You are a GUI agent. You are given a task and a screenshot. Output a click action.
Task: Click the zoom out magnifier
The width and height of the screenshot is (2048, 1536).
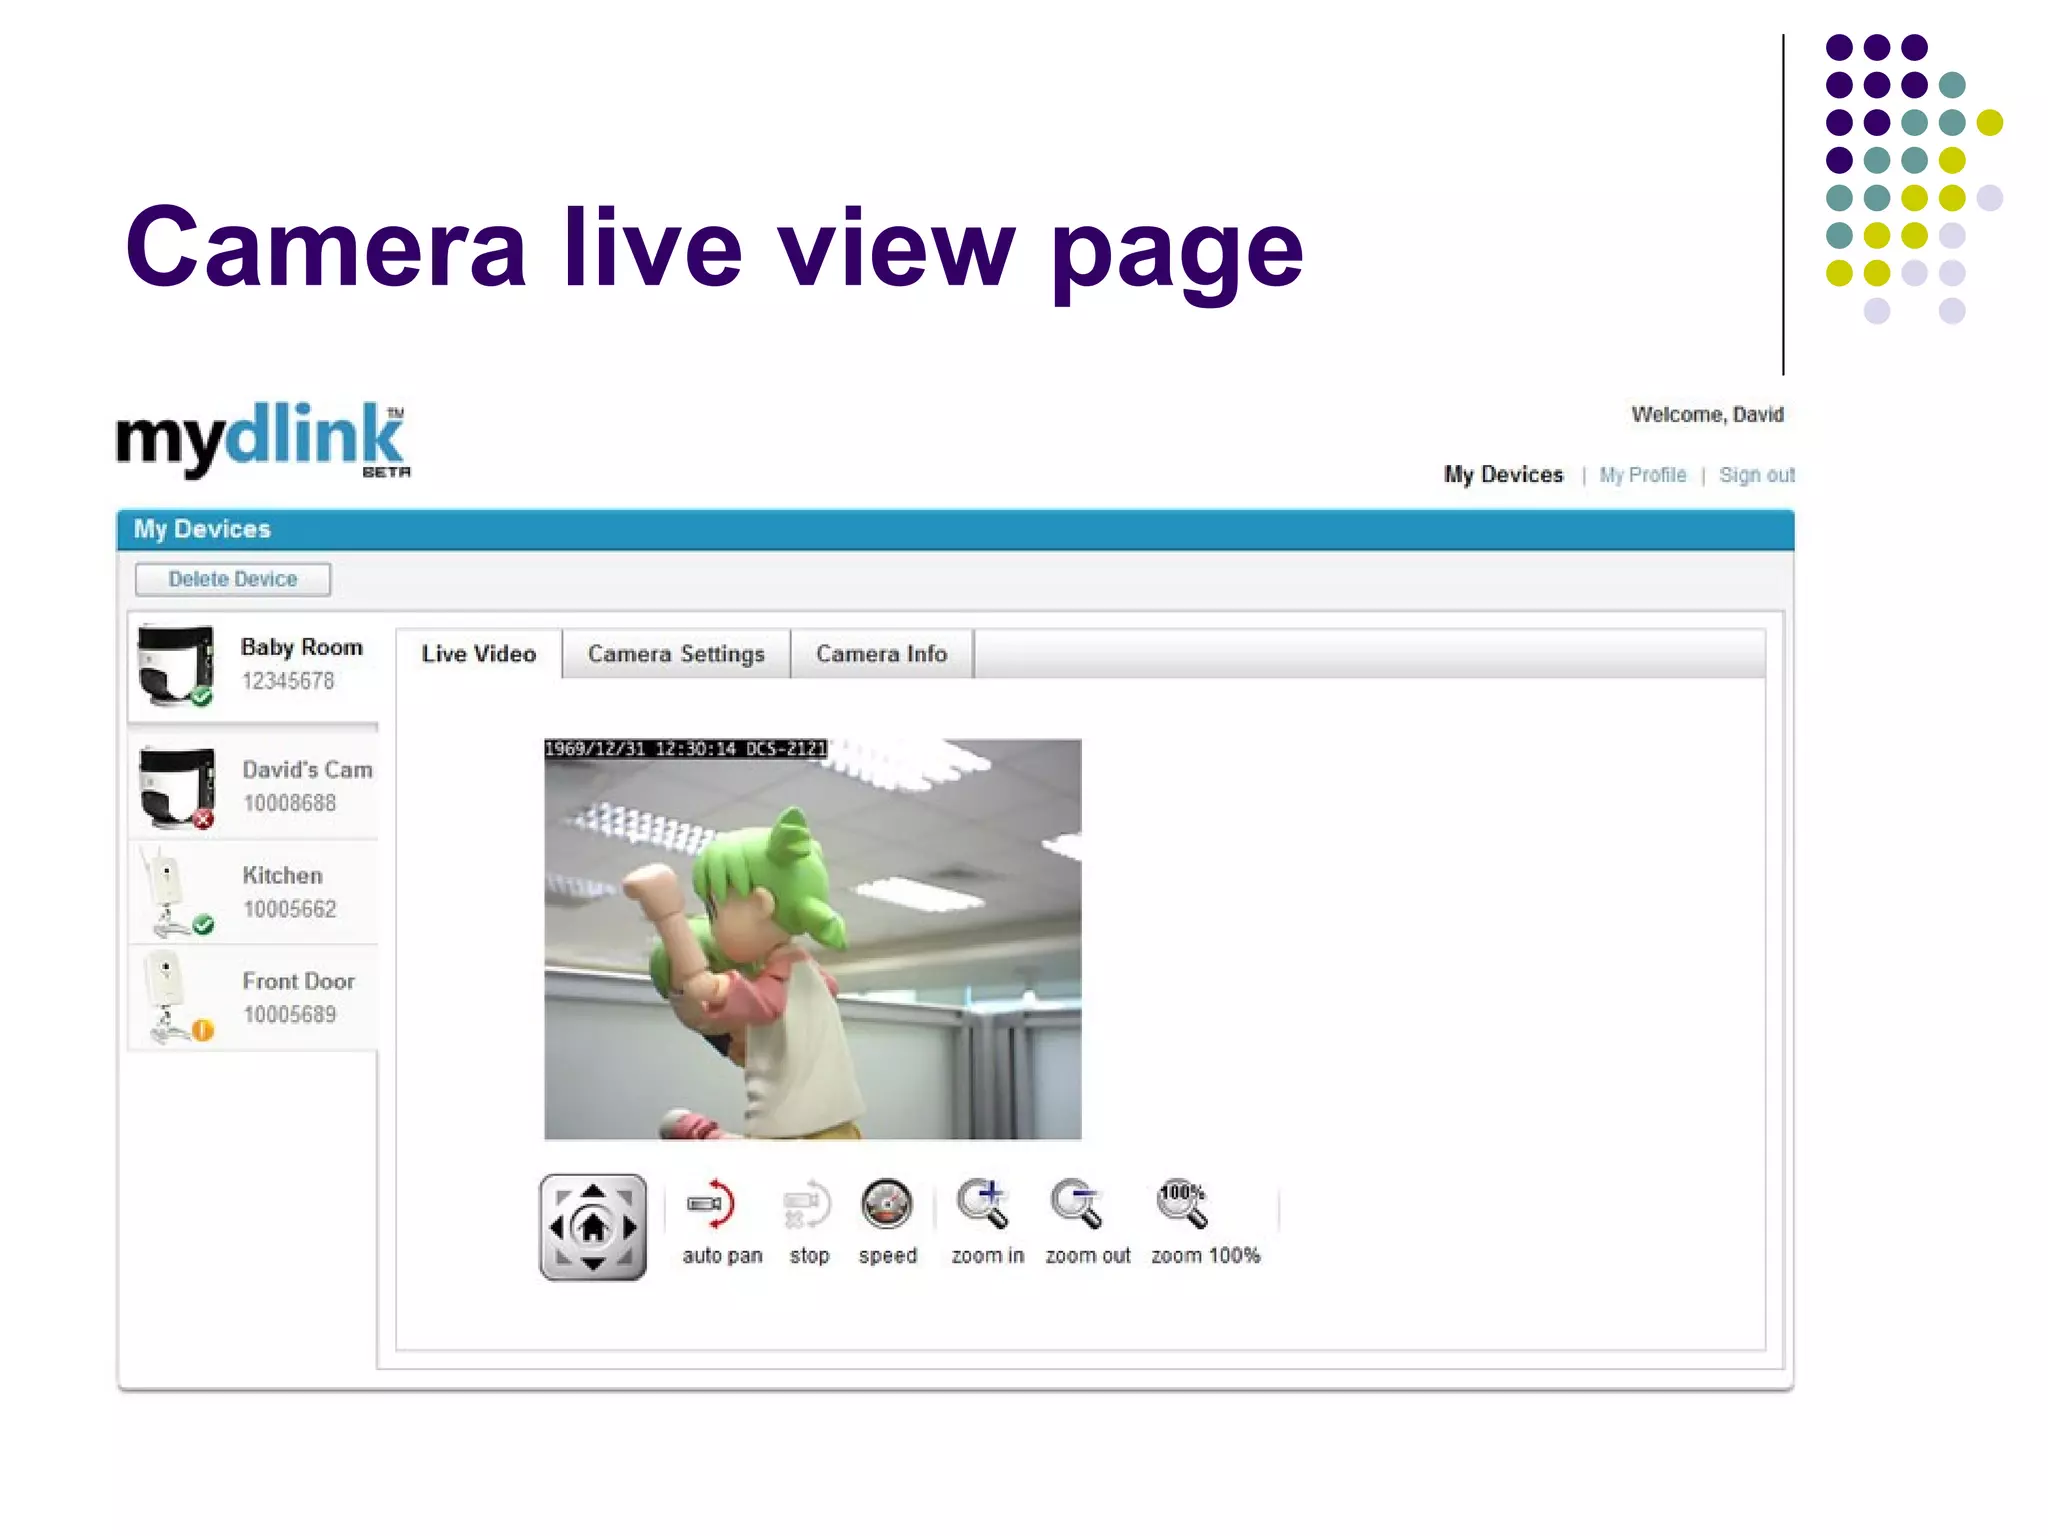coord(1078,1205)
